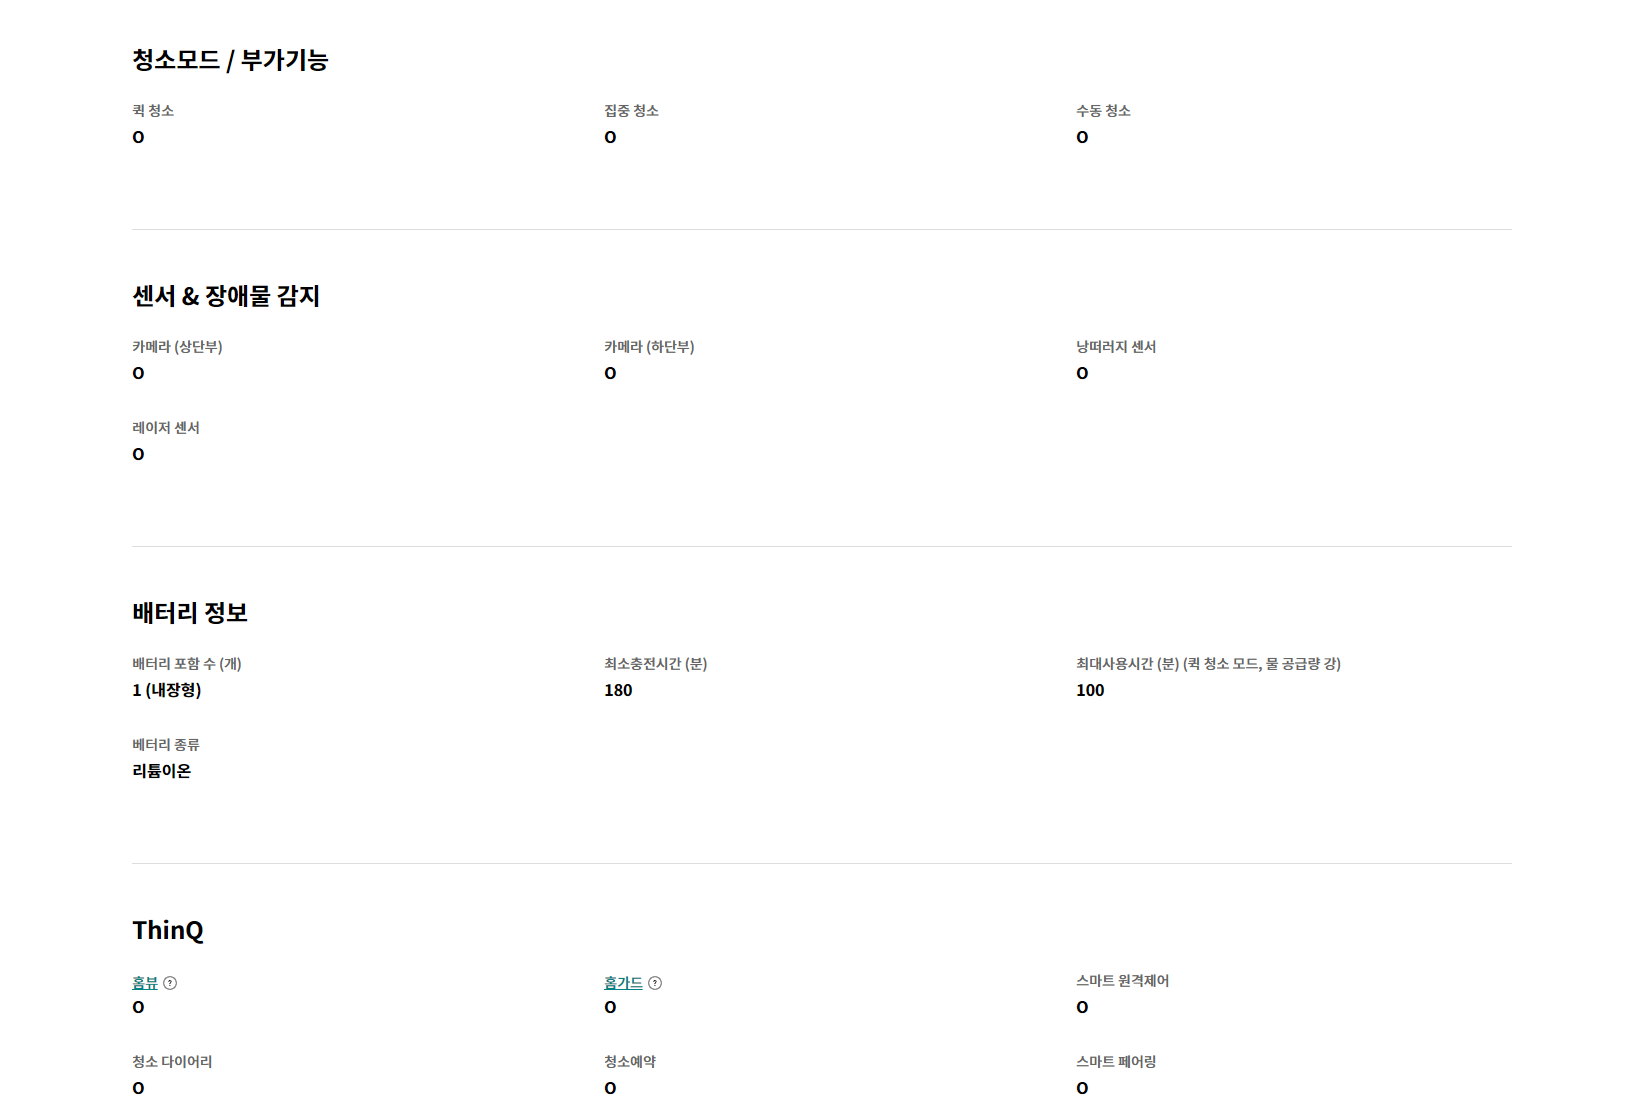The height and width of the screenshot is (1114, 1650).
Task: Click the 스마트 페어링 label
Action: point(1116,1062)
